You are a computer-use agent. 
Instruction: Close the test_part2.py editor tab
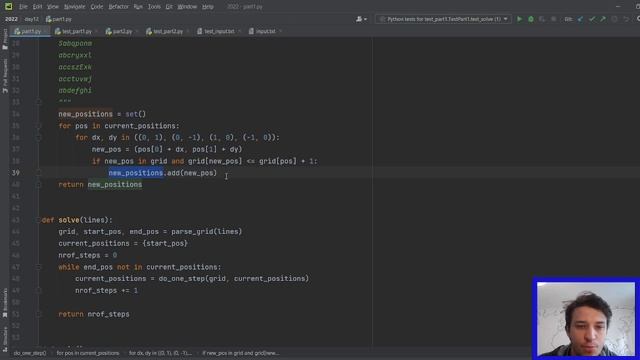tap(188, 31)
